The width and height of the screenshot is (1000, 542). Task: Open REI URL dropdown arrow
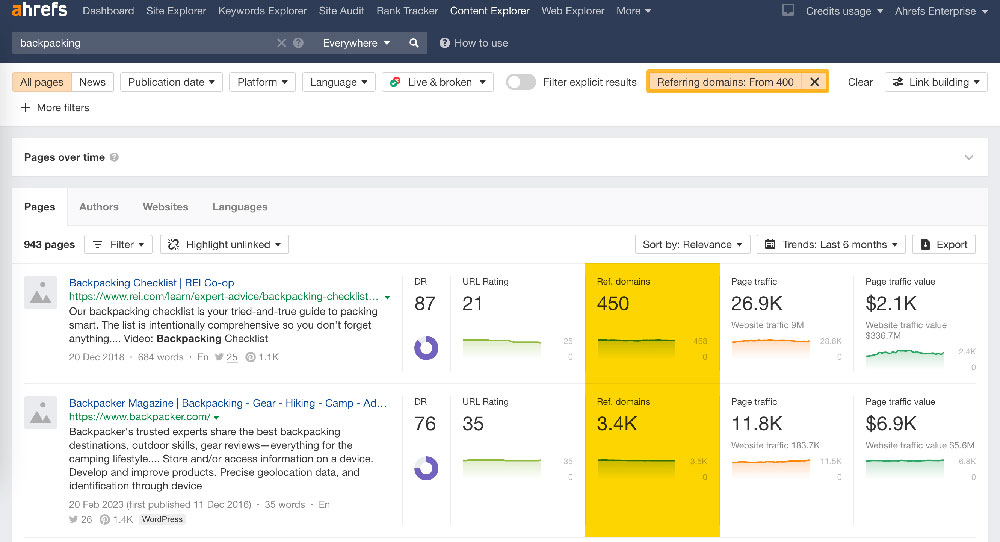[x=387, y=297]
